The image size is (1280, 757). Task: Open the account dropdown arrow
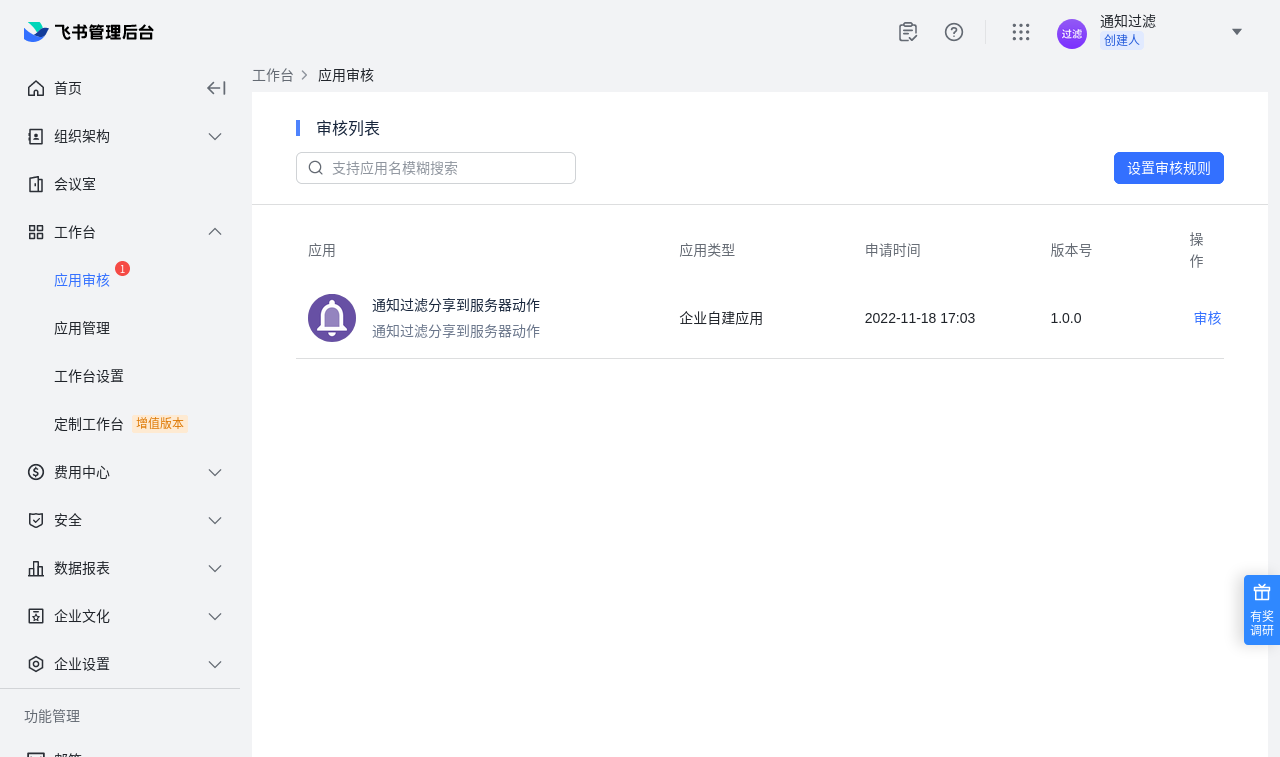click(1237, 32)
